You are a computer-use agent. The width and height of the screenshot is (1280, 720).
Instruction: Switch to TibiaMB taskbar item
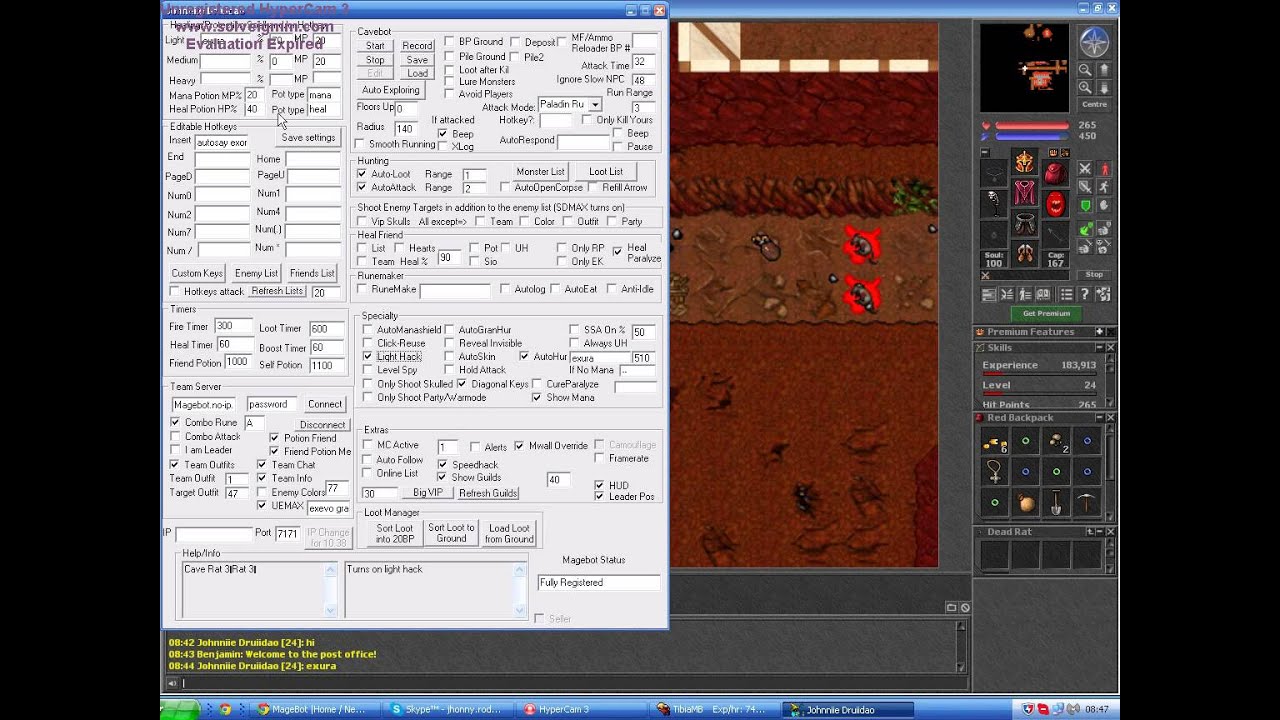[x=712, y=709]
